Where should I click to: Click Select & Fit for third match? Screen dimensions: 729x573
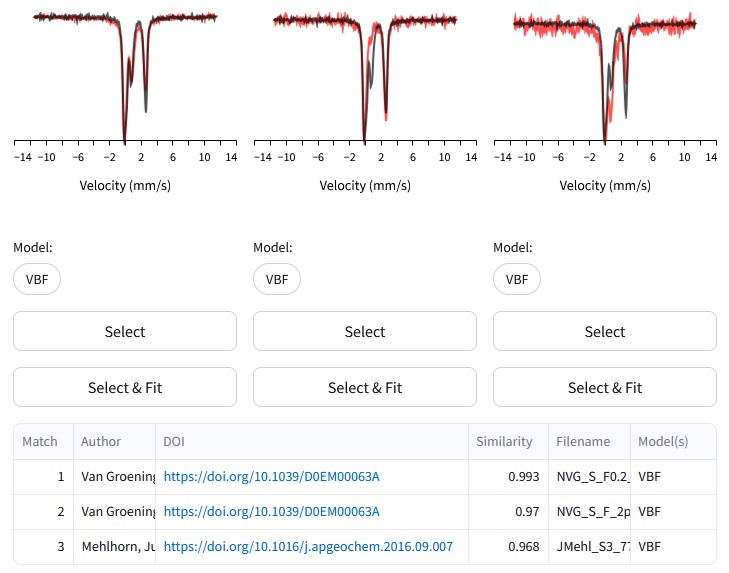pyautogui.click(x=604, y=387)
